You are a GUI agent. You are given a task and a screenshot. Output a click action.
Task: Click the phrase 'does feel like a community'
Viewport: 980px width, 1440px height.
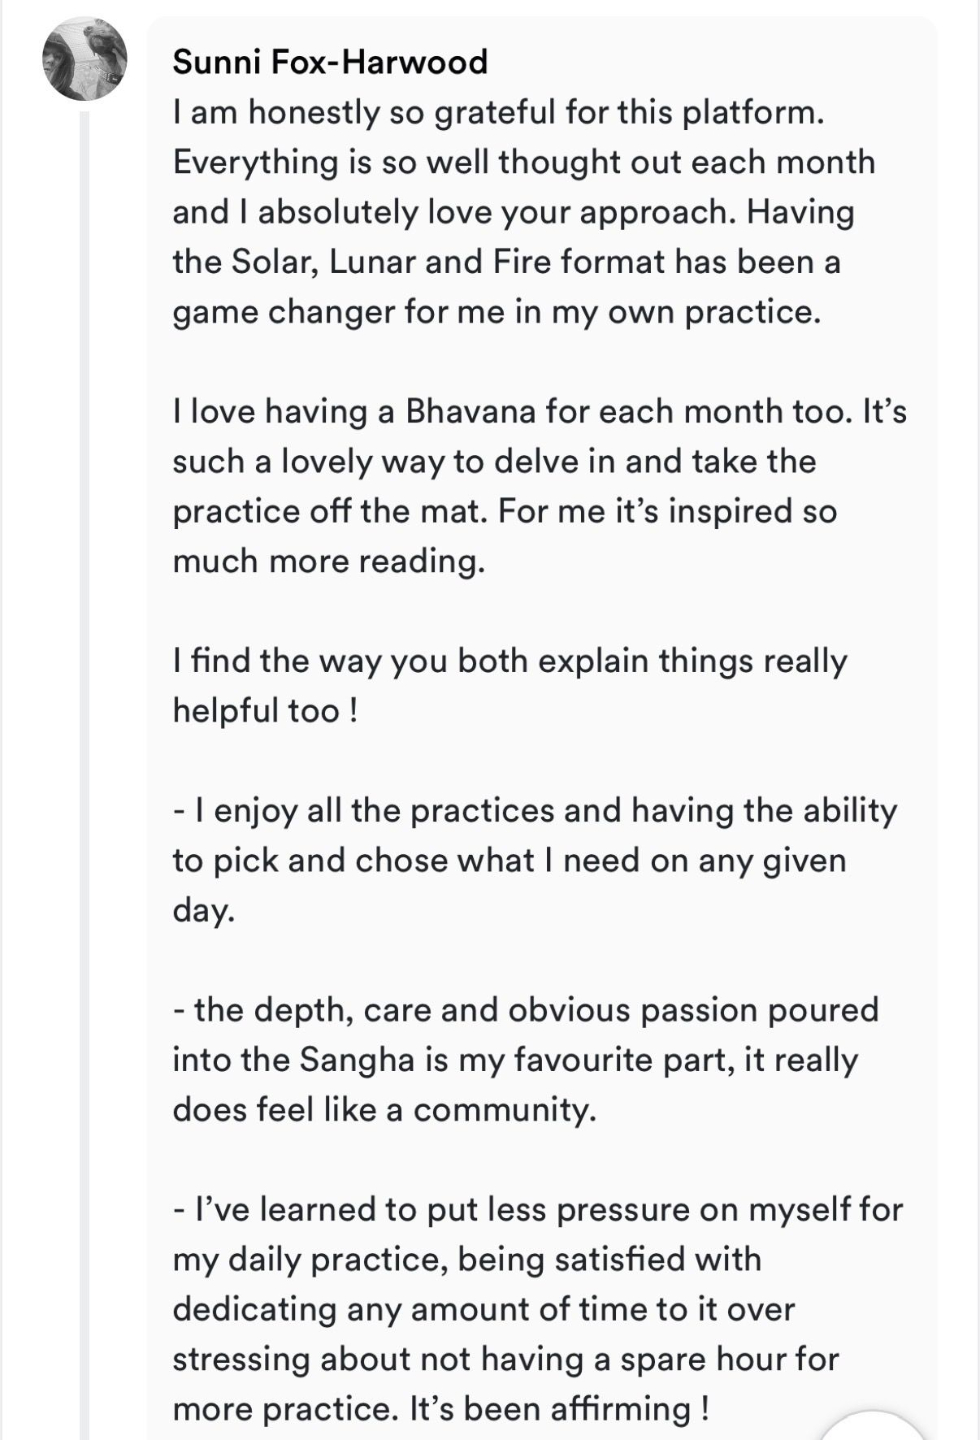pos(384,1110)
